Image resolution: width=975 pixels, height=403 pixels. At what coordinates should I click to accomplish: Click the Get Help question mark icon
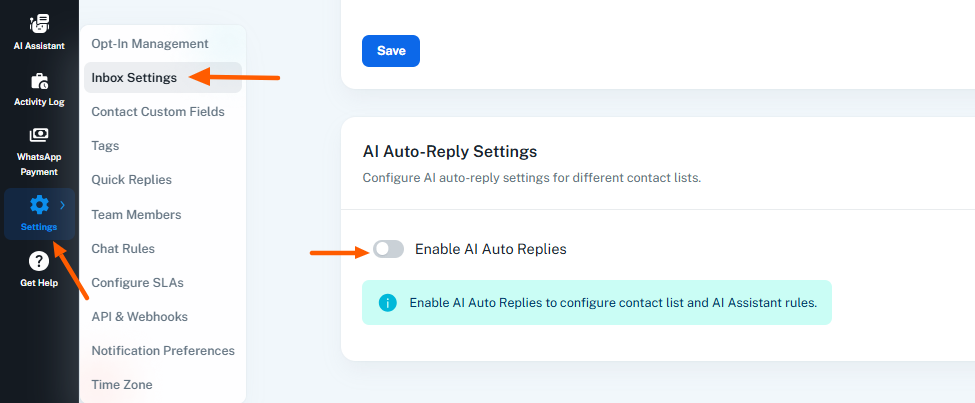39,261
